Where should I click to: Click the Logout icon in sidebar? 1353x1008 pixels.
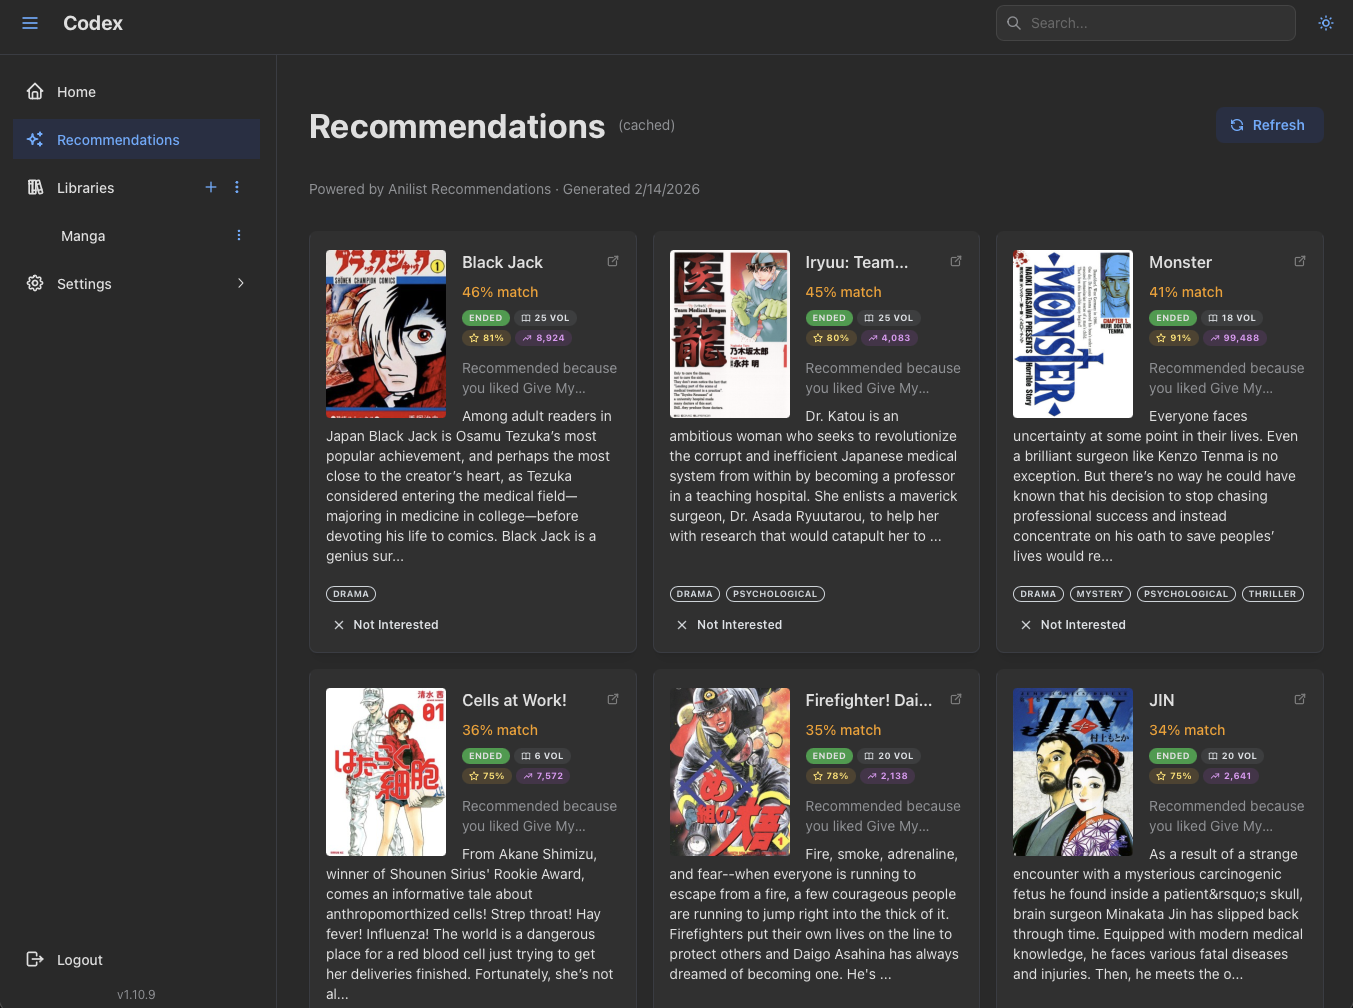34,959
